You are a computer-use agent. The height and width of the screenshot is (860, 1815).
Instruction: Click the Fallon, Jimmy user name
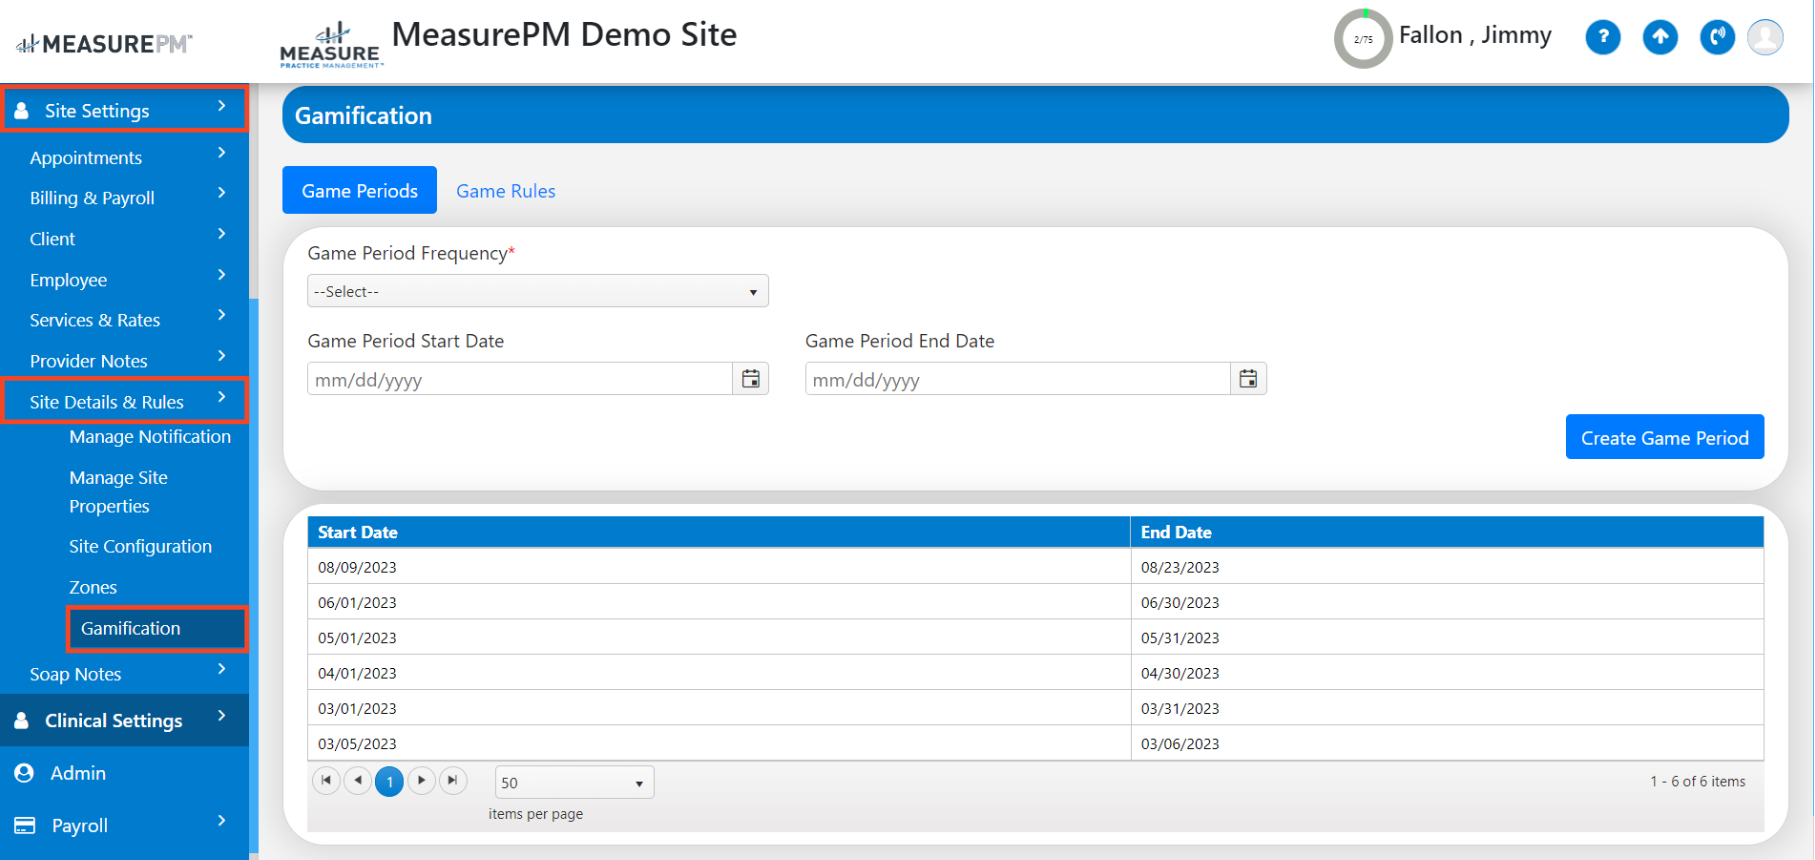coord(1475,35)
